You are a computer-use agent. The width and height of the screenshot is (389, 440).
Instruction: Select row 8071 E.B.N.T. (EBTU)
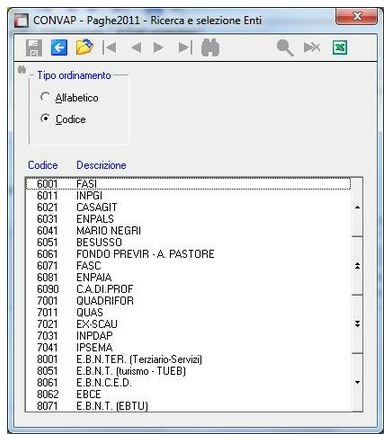pos(188,406)
